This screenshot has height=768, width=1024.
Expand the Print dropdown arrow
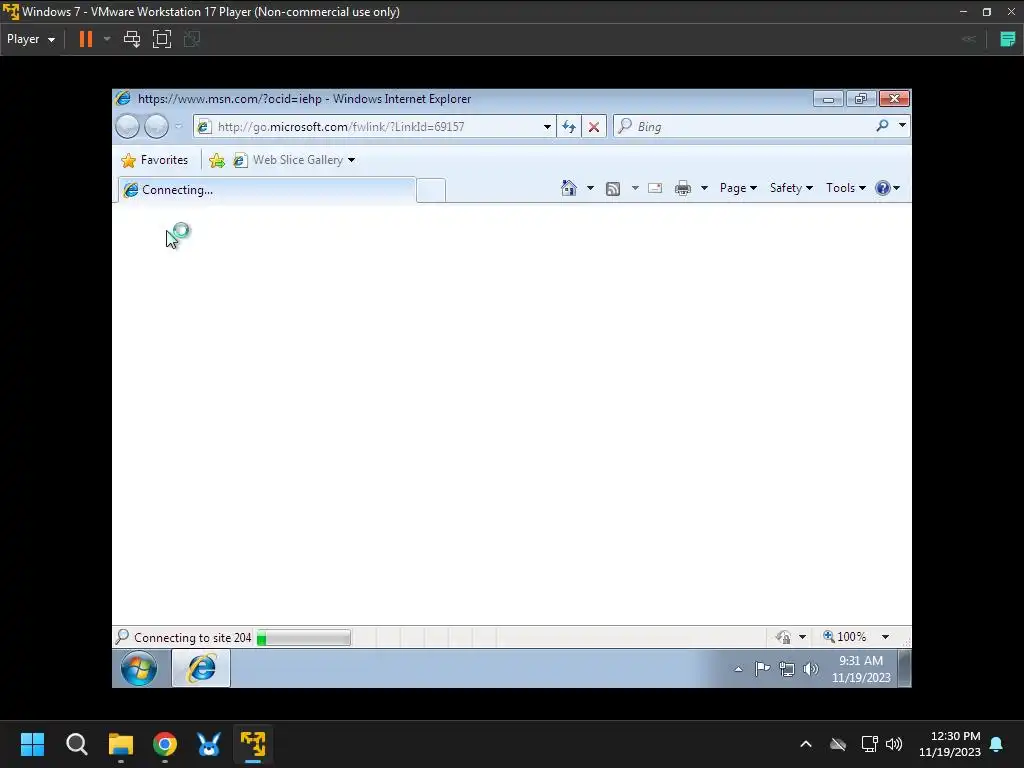click(x=704, y=188)
